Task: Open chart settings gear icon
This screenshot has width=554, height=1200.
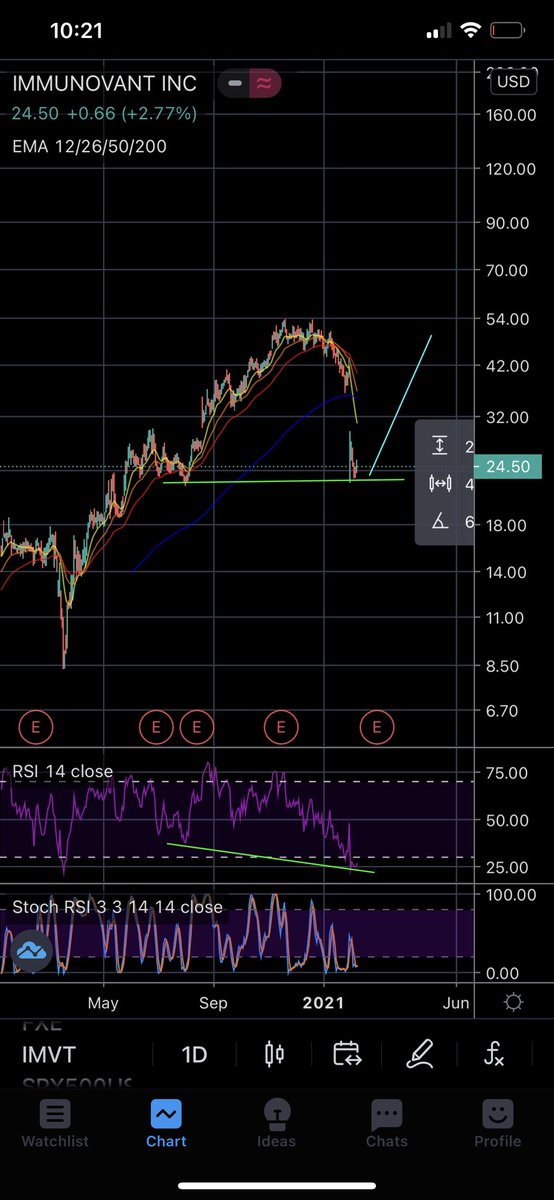Action: click(513, 1002)
